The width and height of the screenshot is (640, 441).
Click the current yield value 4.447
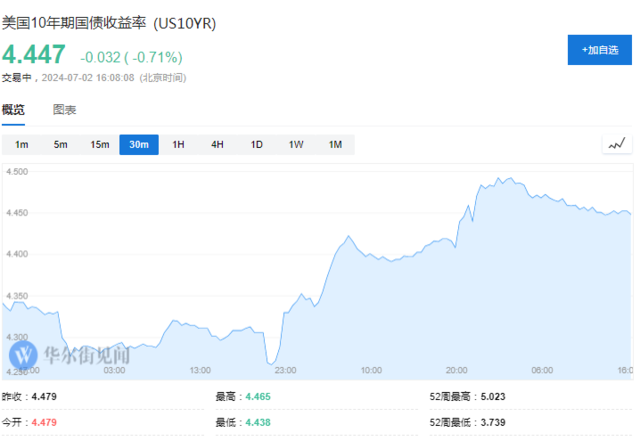[34, 54]
